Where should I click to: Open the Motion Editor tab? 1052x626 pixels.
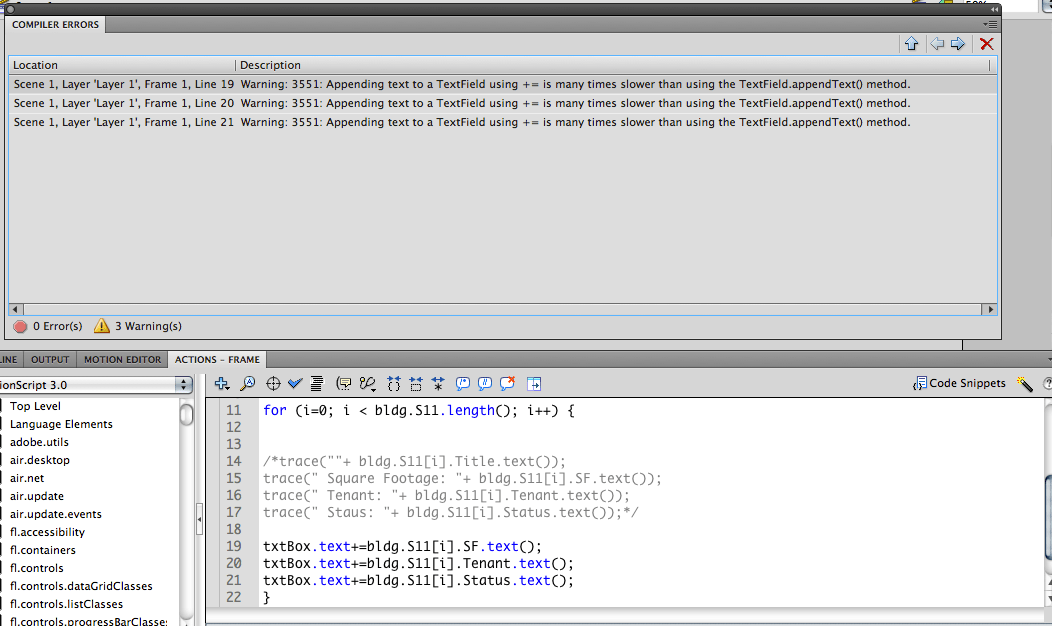pos(123,359)
